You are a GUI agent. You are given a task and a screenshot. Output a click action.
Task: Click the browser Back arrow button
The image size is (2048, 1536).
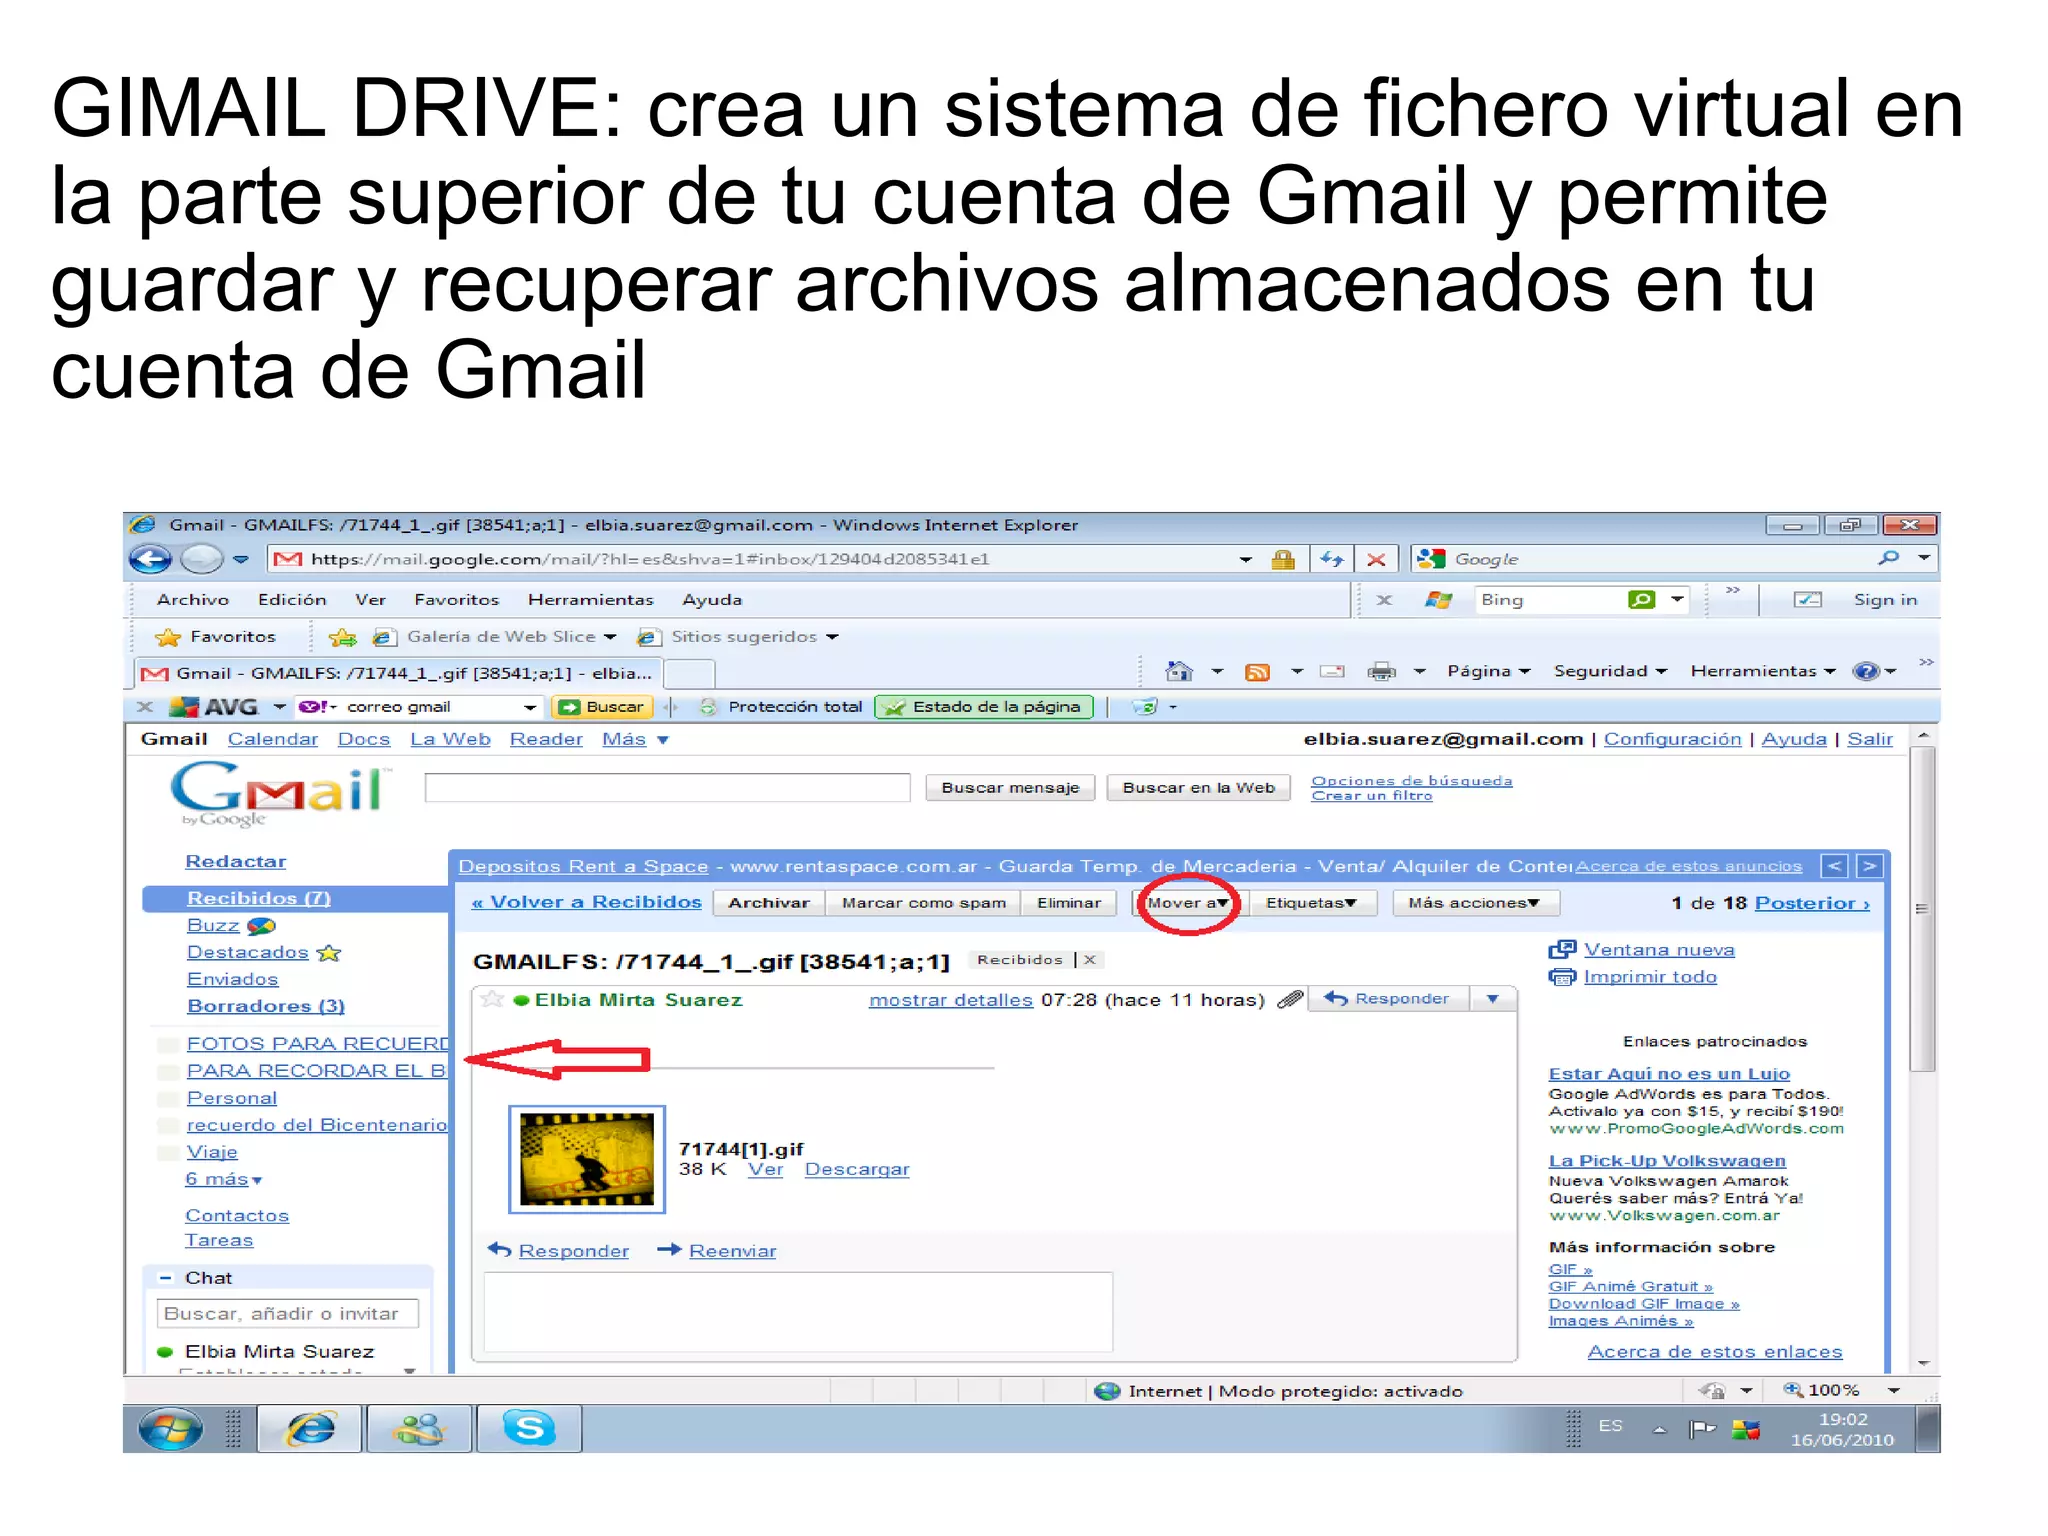151,559
